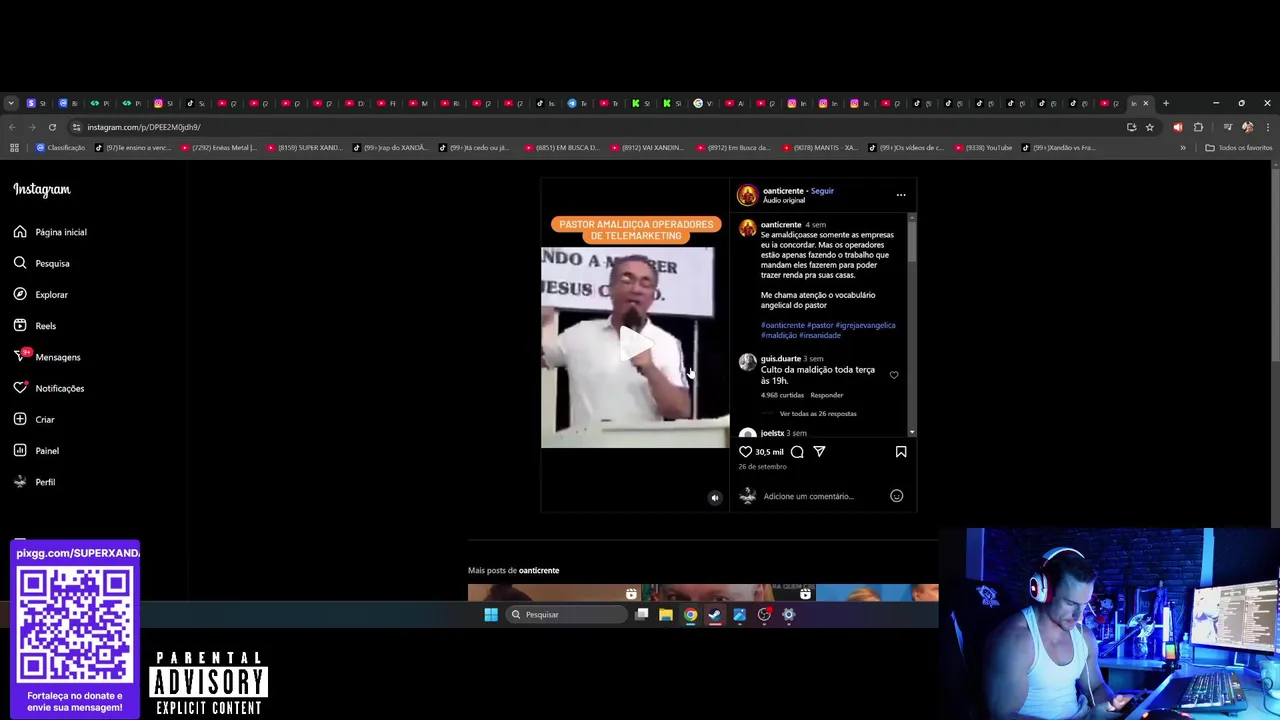Screen dimensions: 1280x720
Task: Click the #igrejaevangelica hashtag
Action: pos(866,325)
